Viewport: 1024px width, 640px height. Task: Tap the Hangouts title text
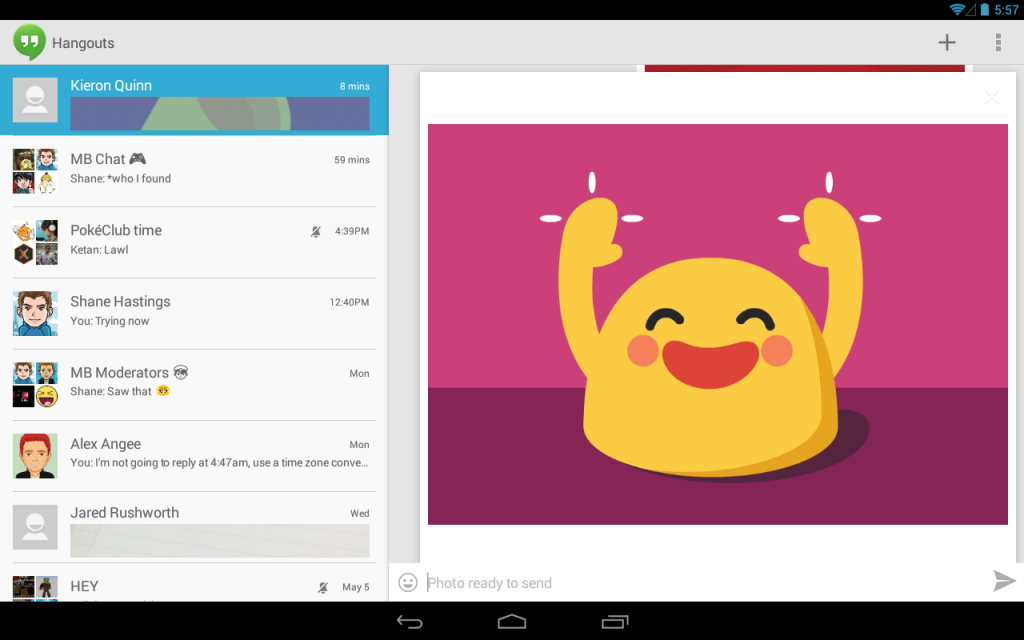(x=83, y=43)
